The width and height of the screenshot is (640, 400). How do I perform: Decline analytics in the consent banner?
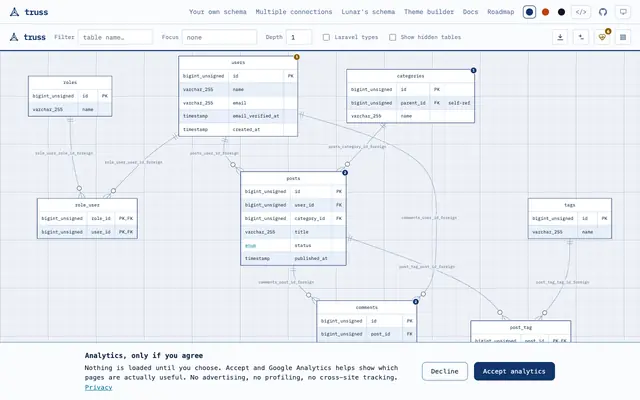(x=445, y=371)
